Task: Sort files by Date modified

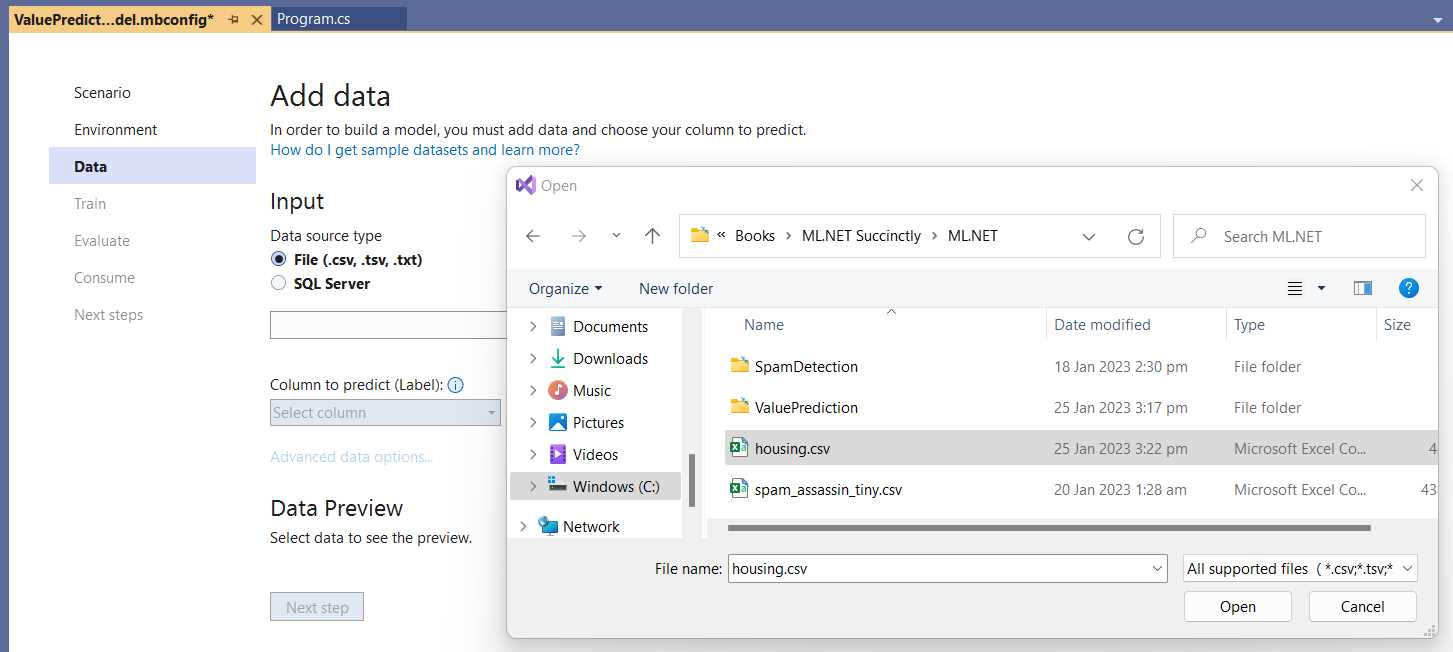Action: [1102, 325]
